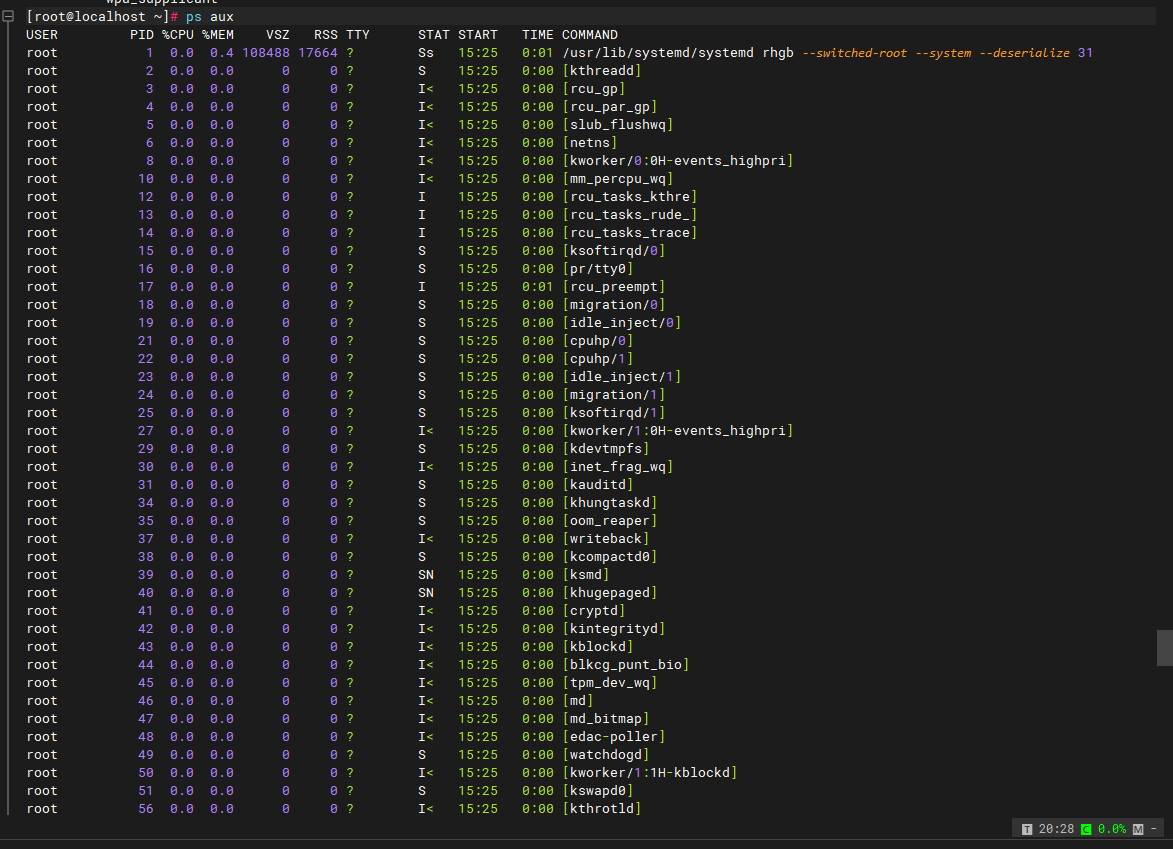Click the [rcu_par_gp] process name

(x=610, y=107)
